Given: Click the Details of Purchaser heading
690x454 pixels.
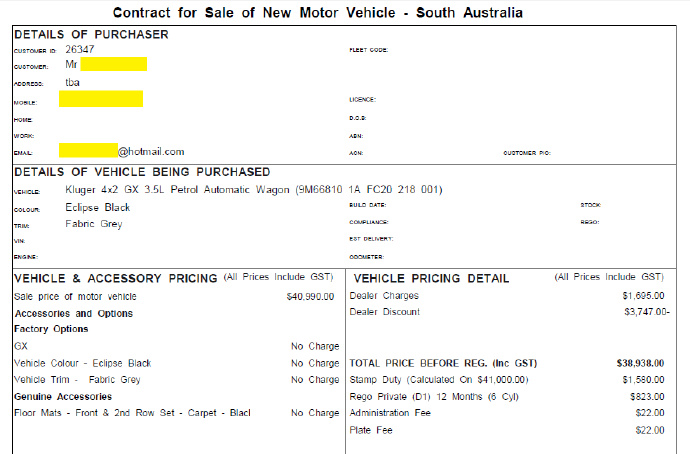Looking at the screenshot, I should 91,35.
